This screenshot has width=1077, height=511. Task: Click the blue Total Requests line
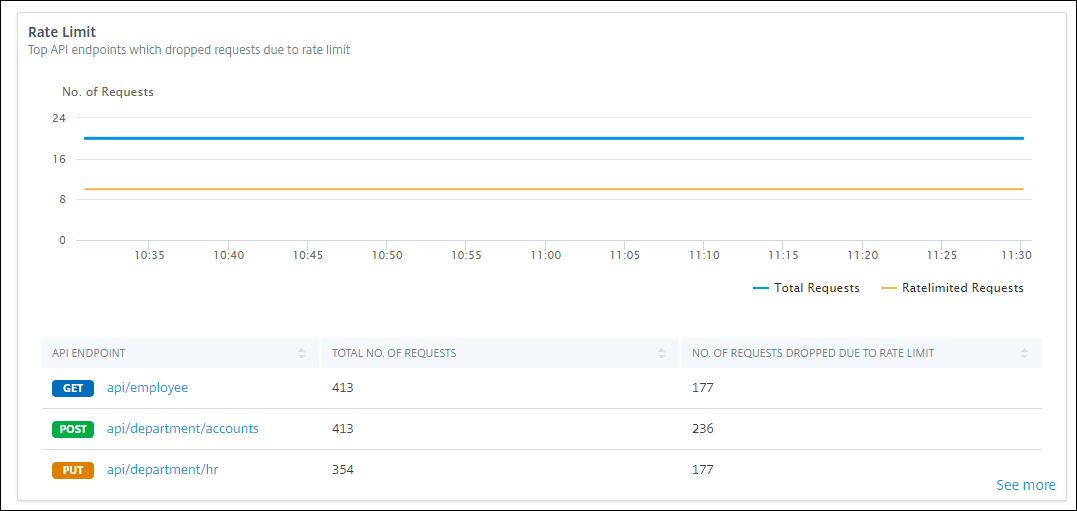click(554, 138)
